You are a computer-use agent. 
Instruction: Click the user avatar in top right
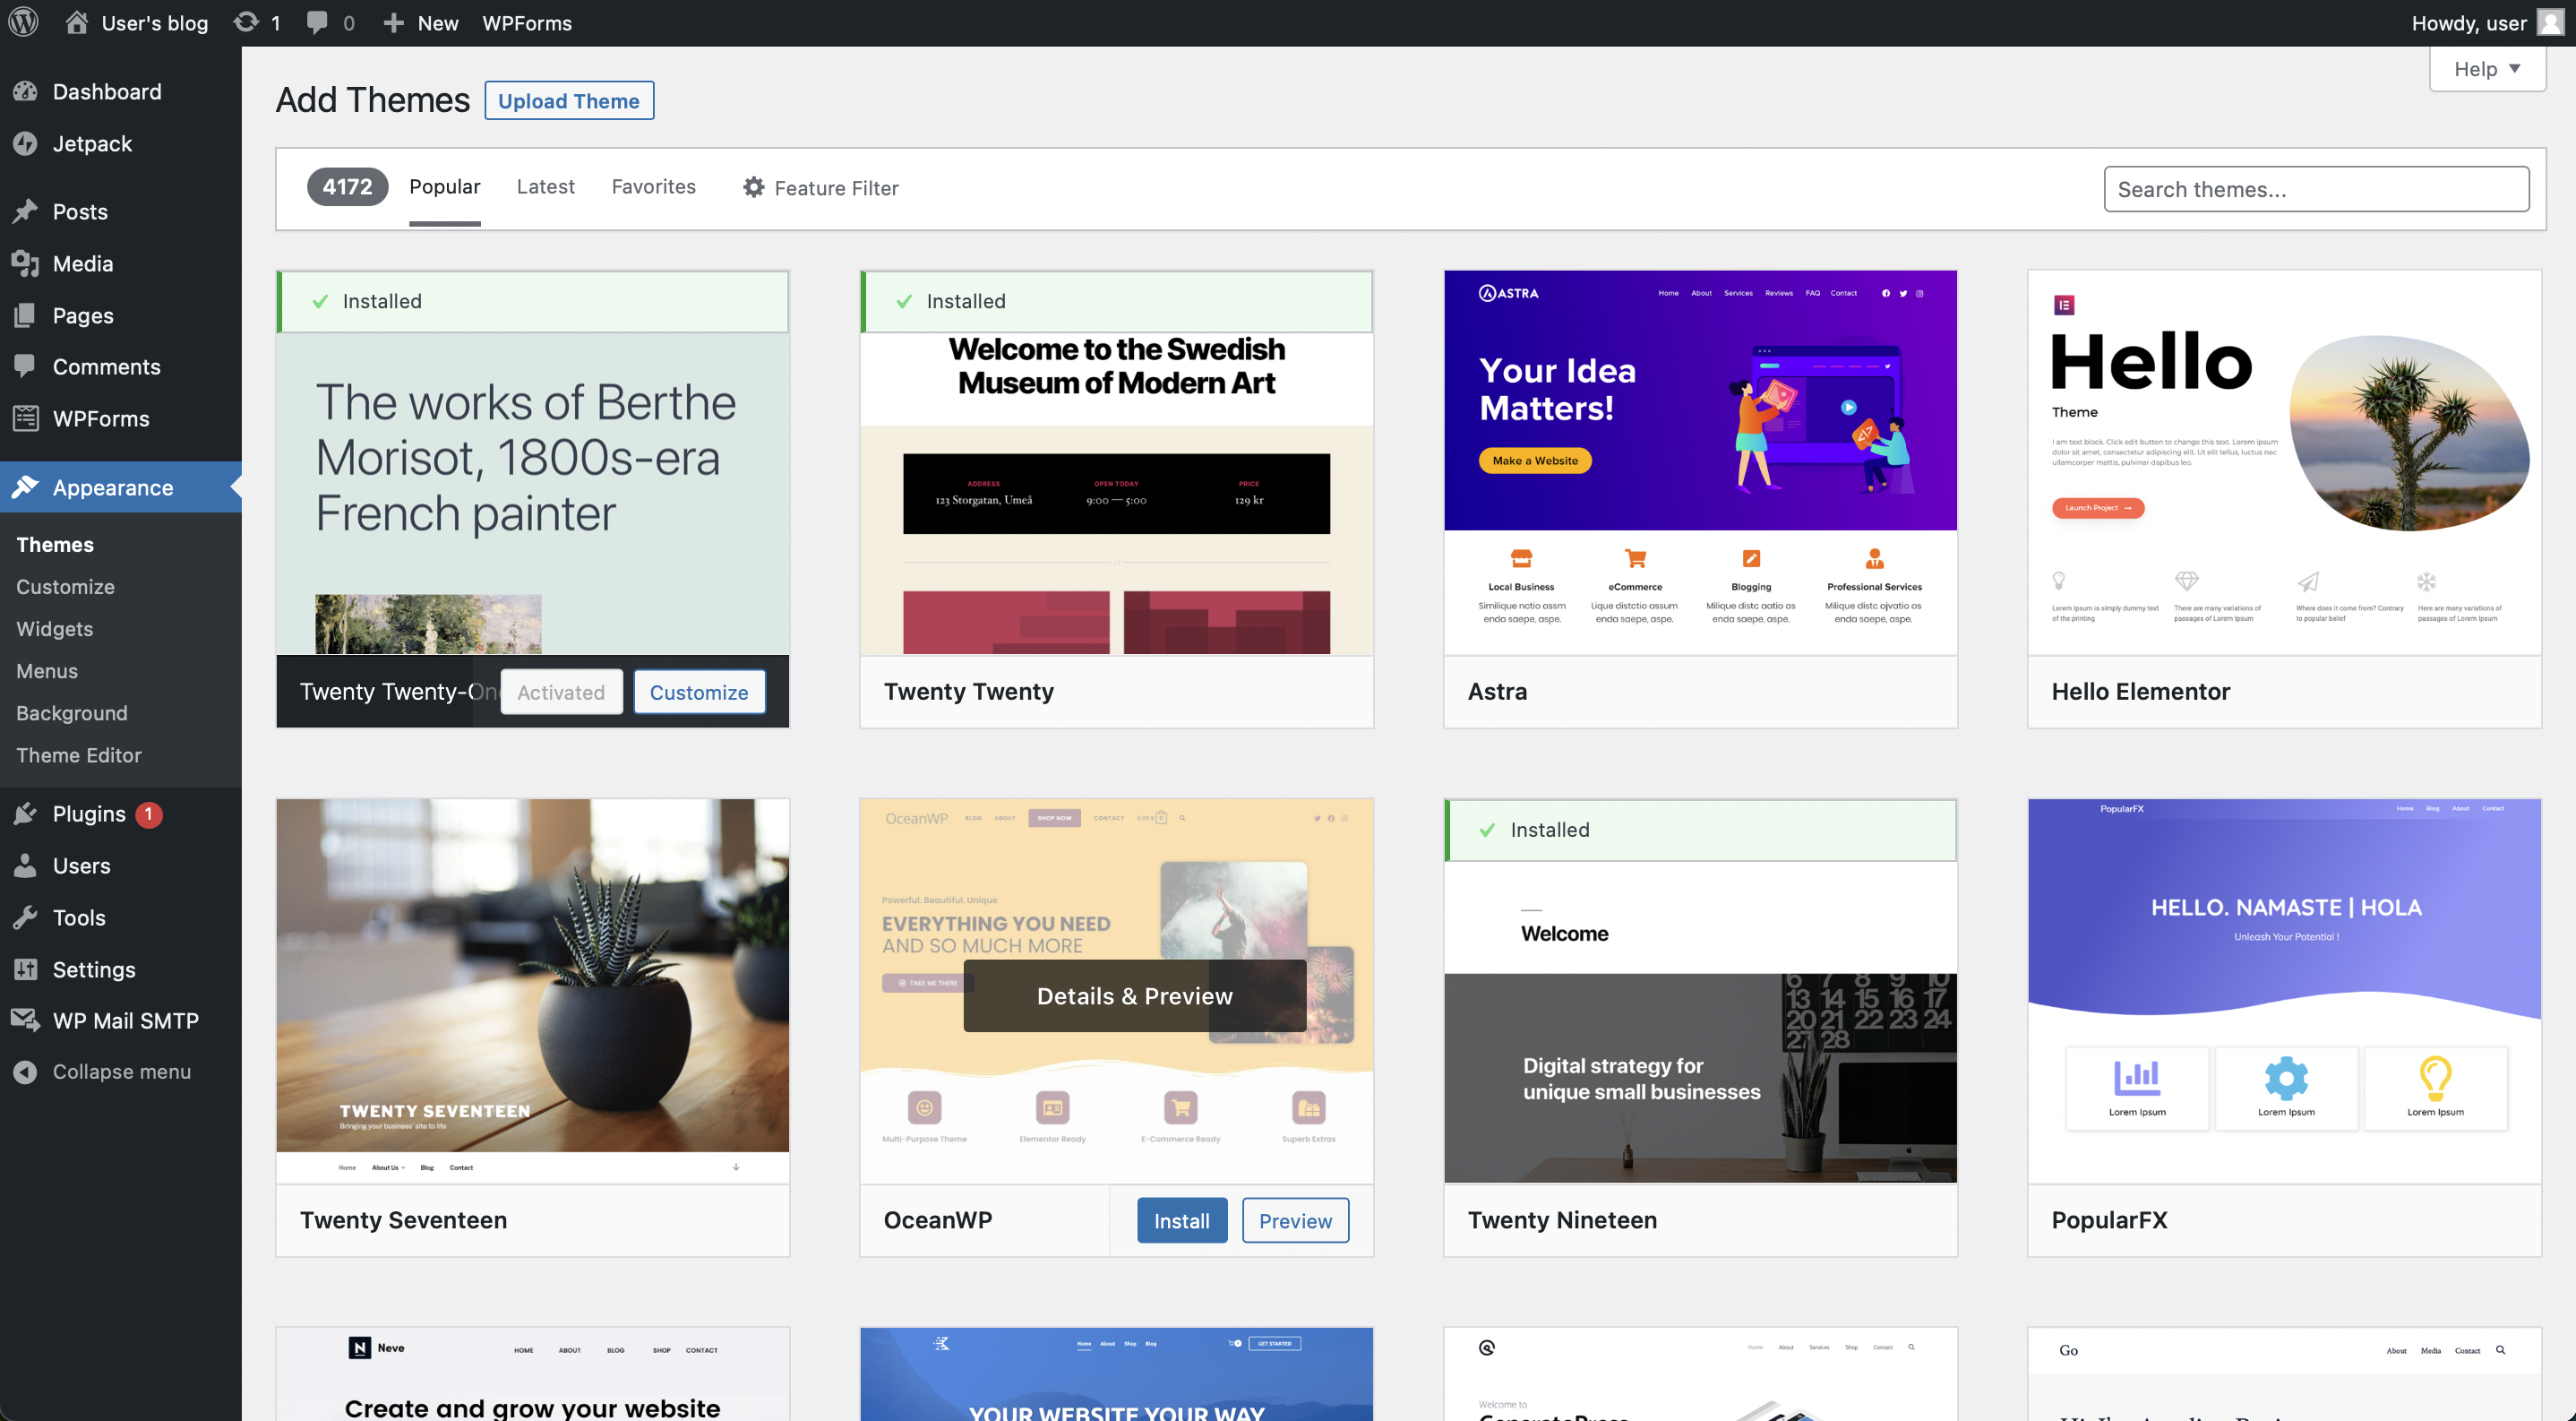coord(2550,22)
